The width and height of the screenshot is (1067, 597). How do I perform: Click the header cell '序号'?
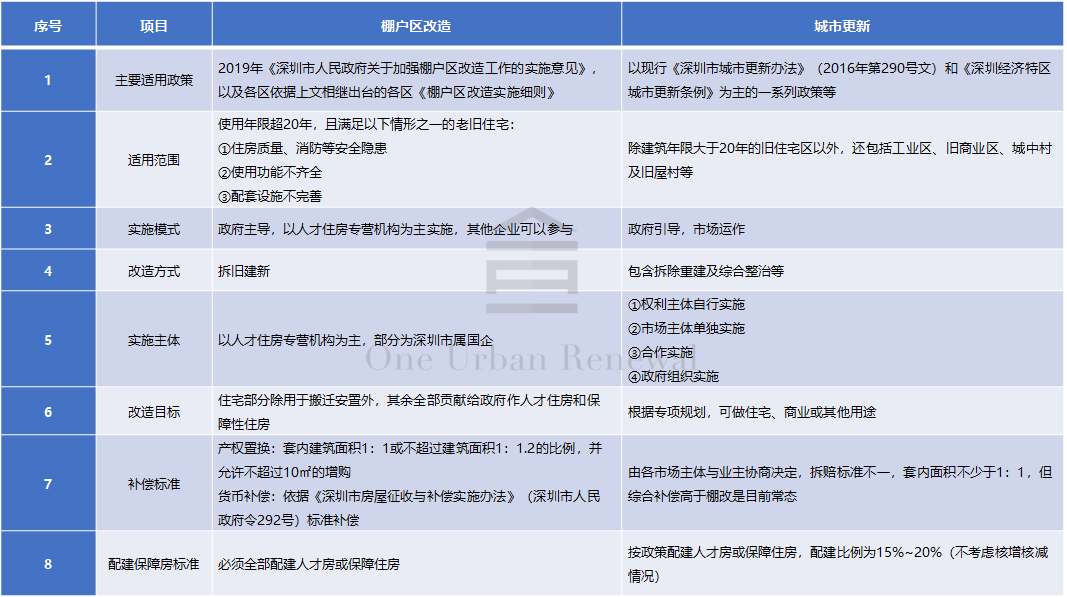pos(48,25)
